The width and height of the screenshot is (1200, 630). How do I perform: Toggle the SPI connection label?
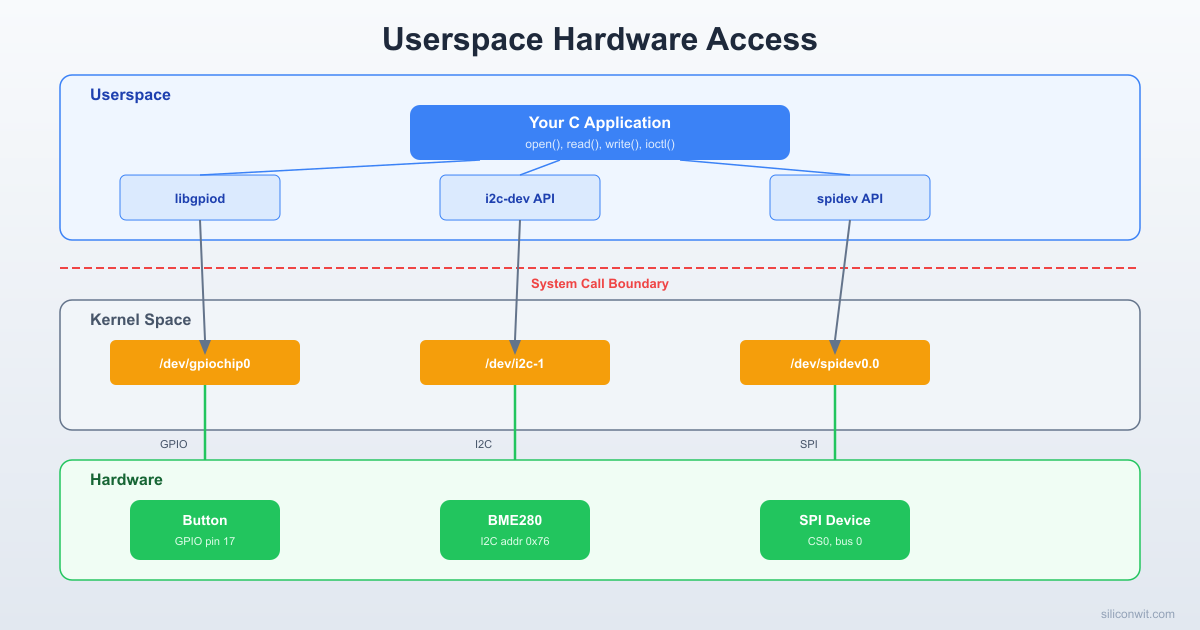click(808, 444)
